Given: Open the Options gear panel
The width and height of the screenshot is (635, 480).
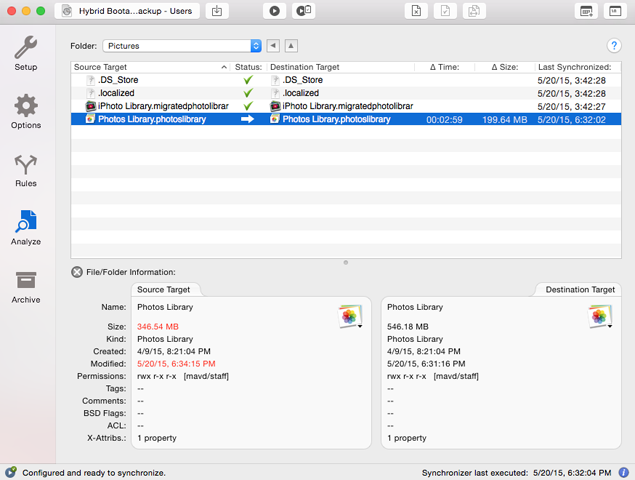Looking at the screenshot, I should point(26,112).
